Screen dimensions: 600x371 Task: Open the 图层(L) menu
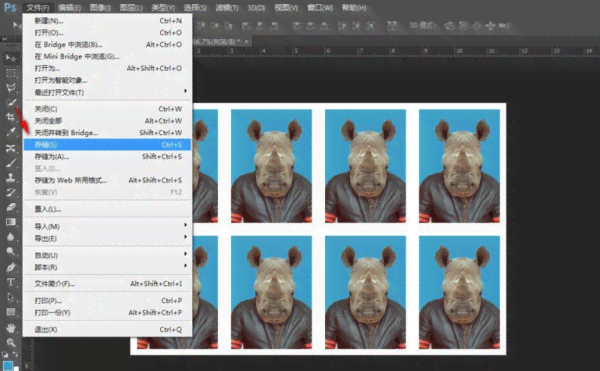tap(131, 8)
